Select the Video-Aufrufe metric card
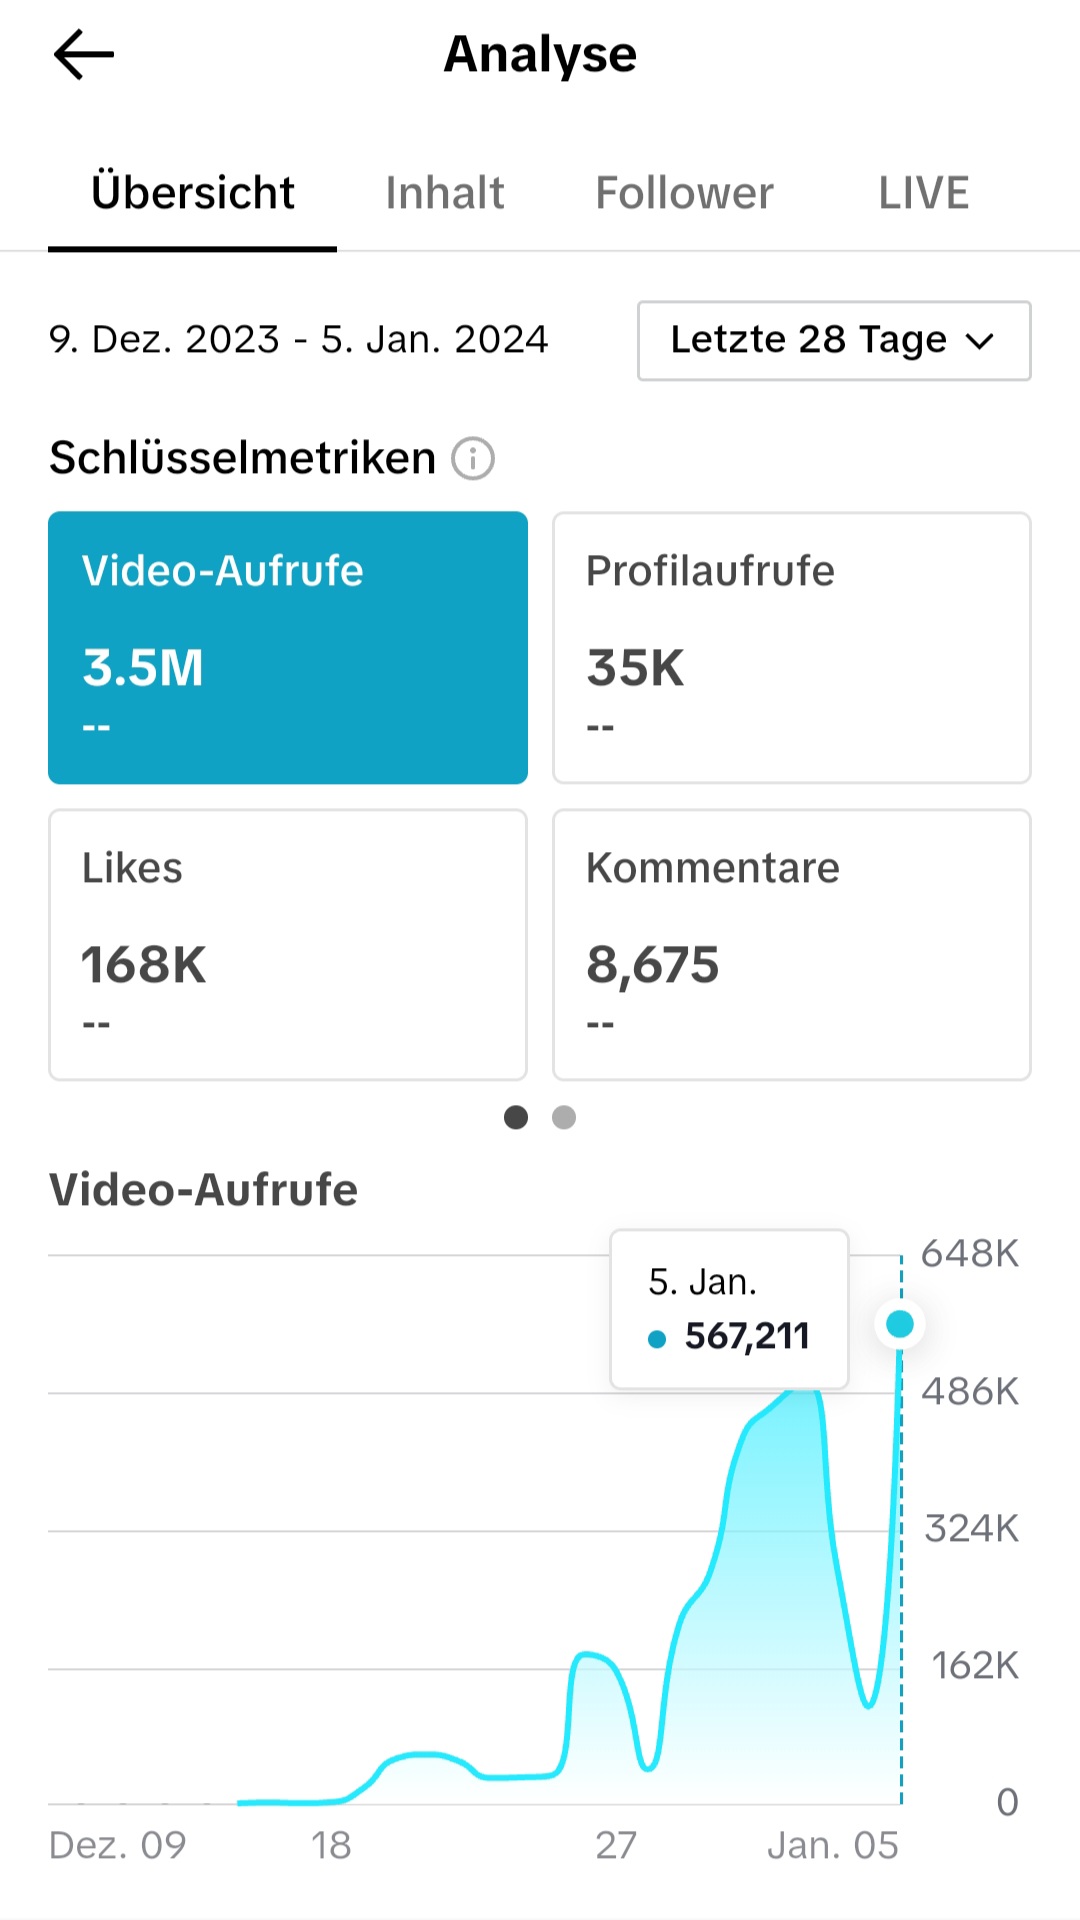The image size is (1080, 1920). pyautogui.click(x=288, y=647)
